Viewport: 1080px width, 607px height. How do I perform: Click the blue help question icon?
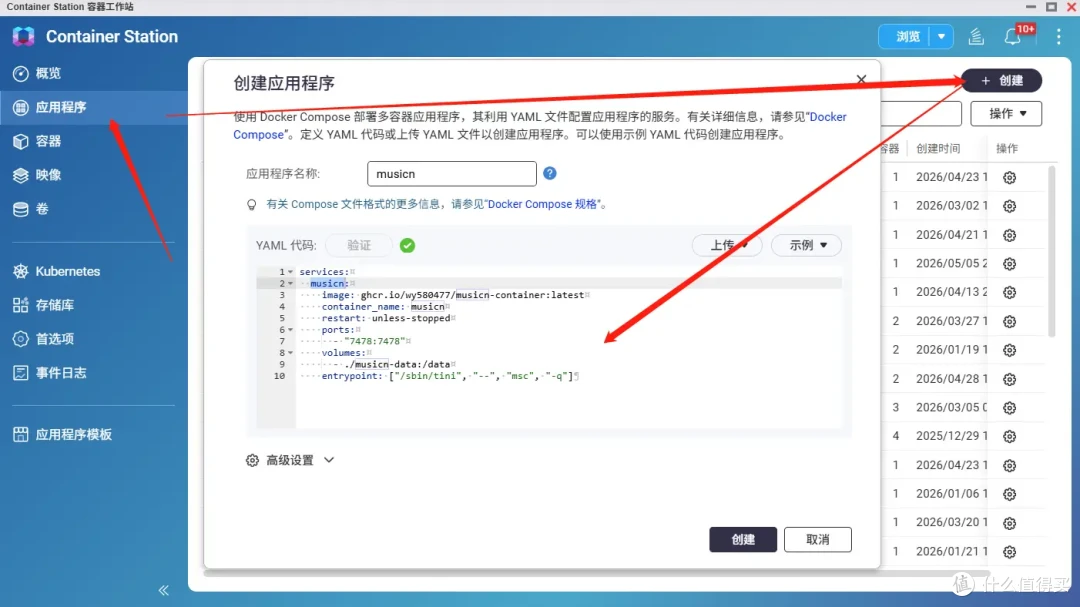550,173
